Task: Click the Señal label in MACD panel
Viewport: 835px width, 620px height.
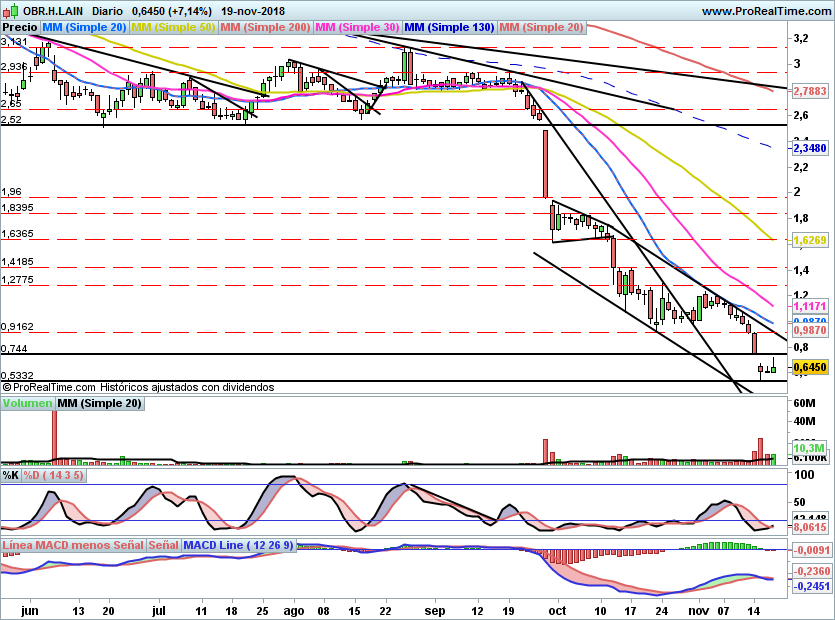Action: click(x=165, y=546)
